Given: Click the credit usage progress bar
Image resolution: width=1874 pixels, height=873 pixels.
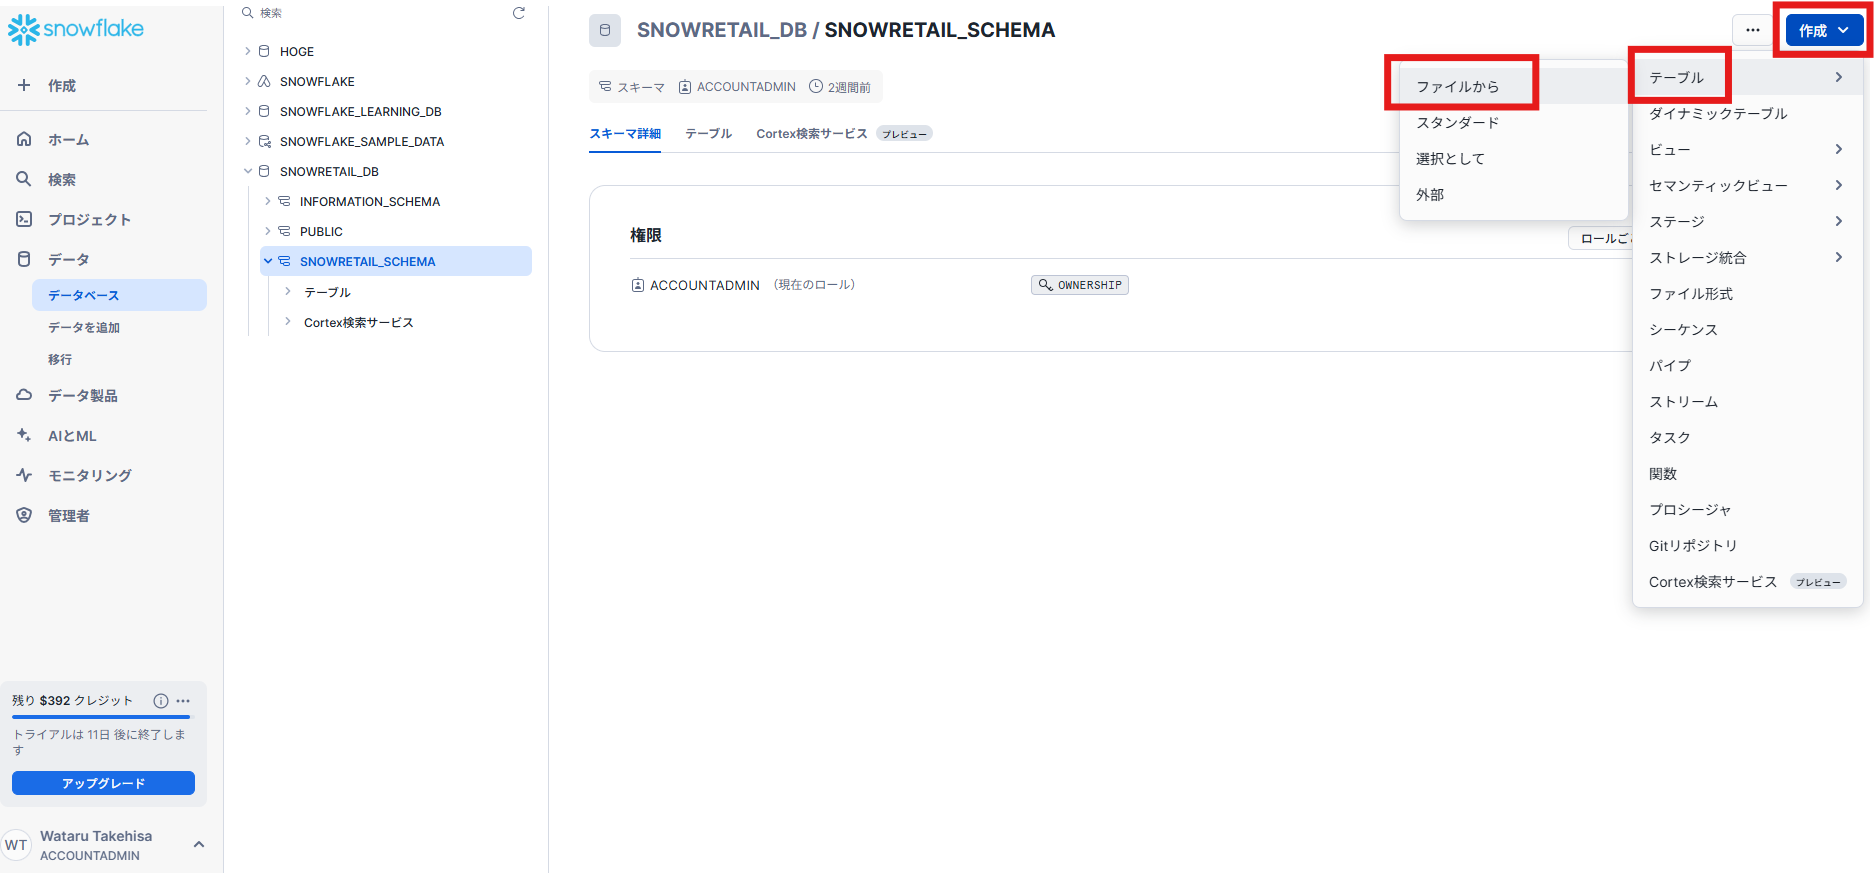Looking at the screenshot, I should 101,717.
